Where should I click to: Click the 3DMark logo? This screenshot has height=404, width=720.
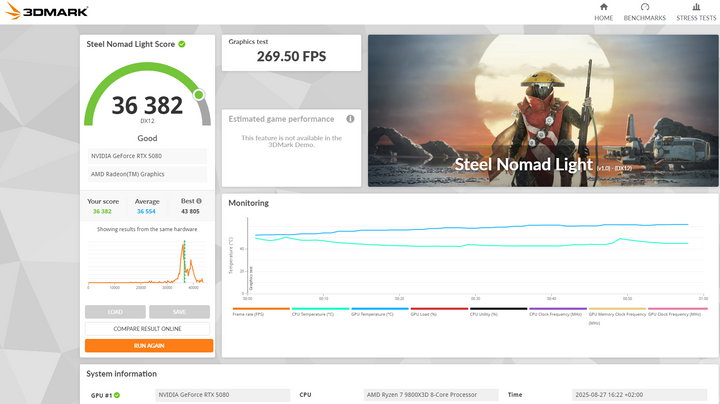[x=45, y=12]
